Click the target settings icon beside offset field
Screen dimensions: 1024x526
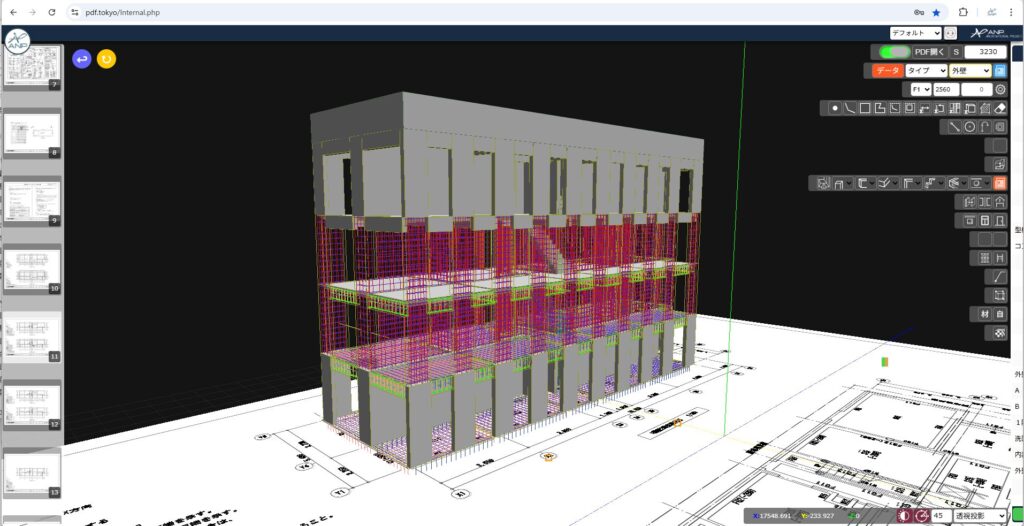point(1000,89)
